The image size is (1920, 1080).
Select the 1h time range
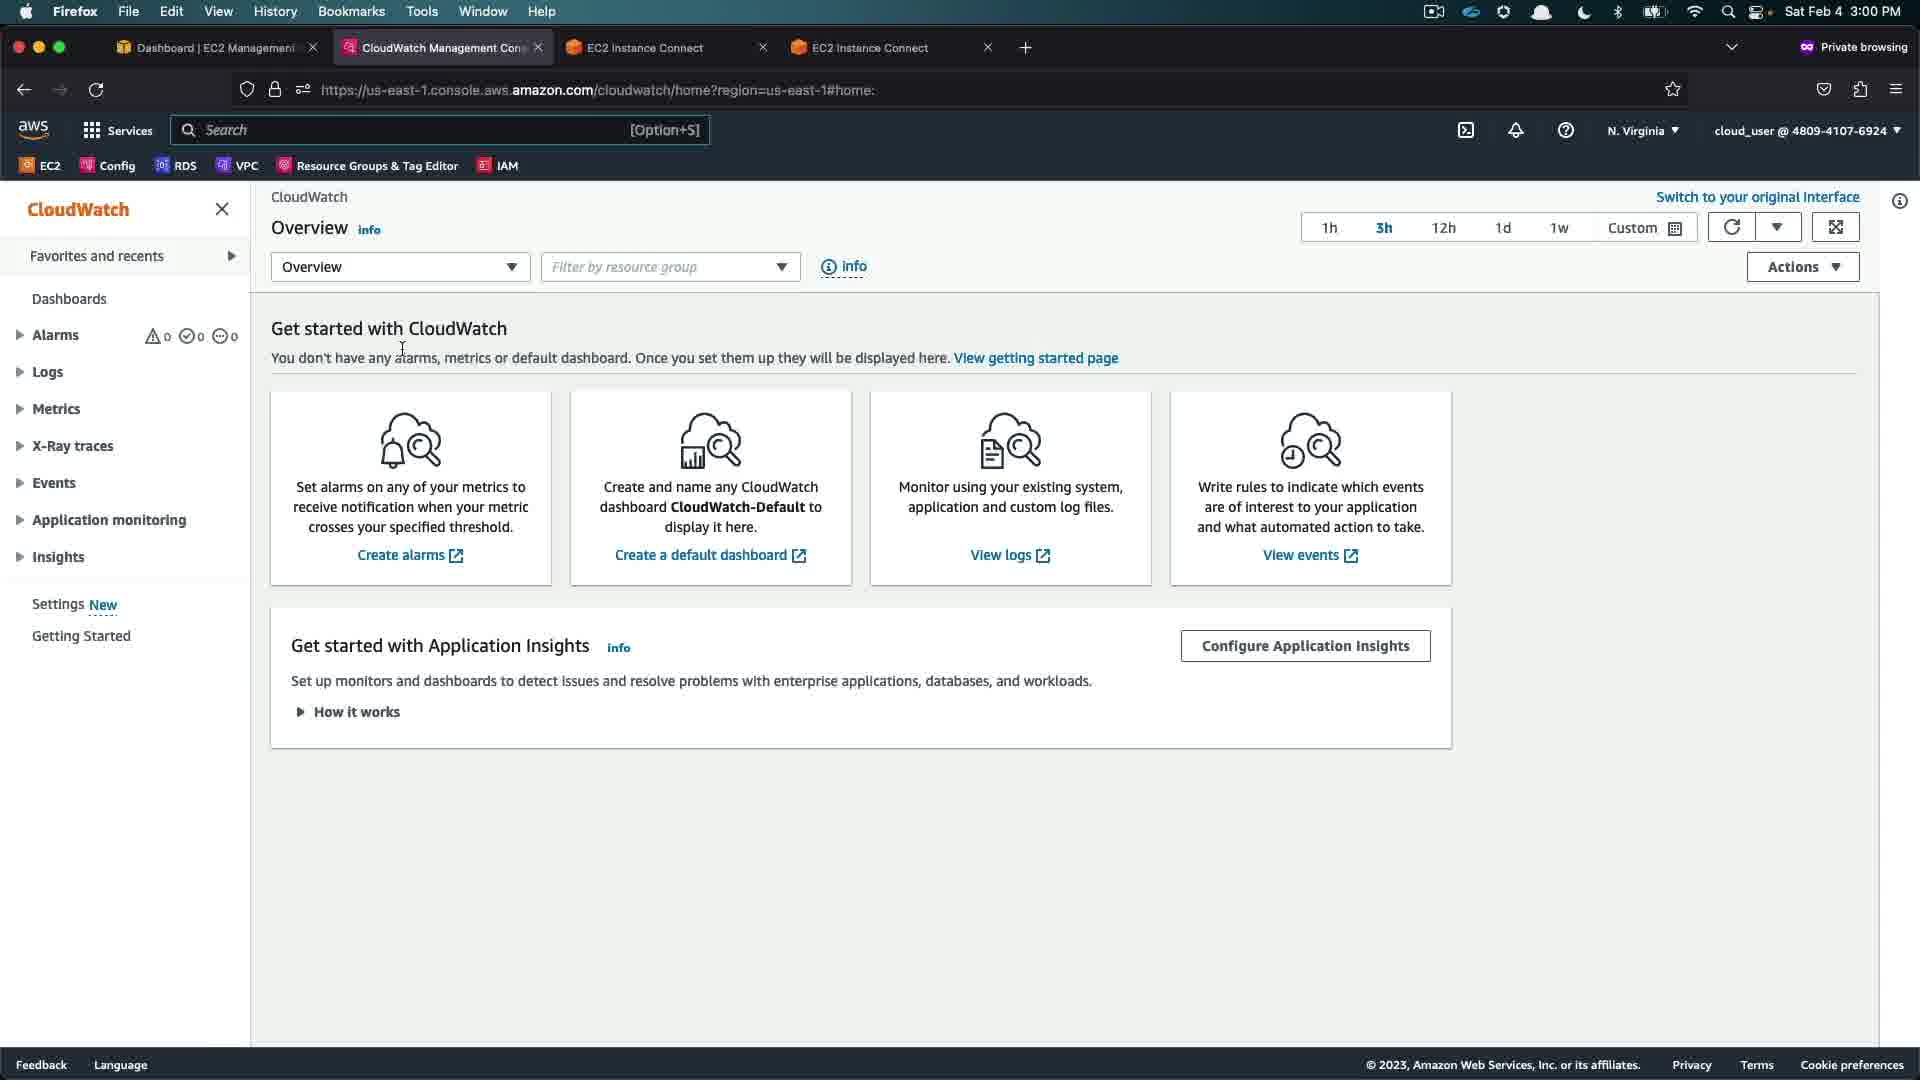[x=1329, y=228]
